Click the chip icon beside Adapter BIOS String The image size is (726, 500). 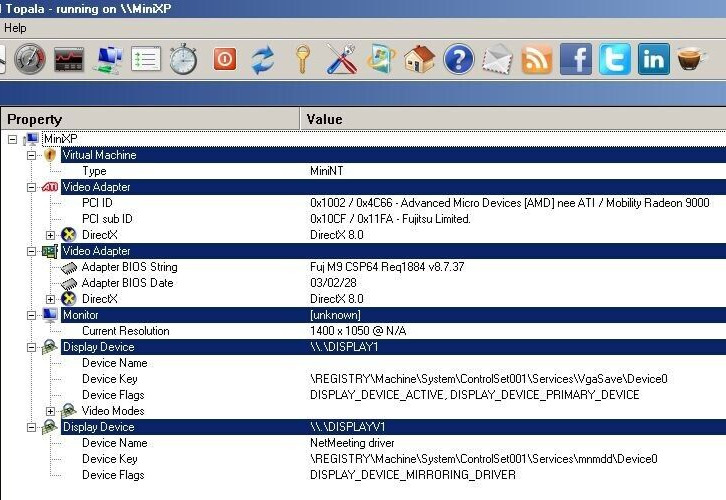pyautogui.click(x=69, y=268)
